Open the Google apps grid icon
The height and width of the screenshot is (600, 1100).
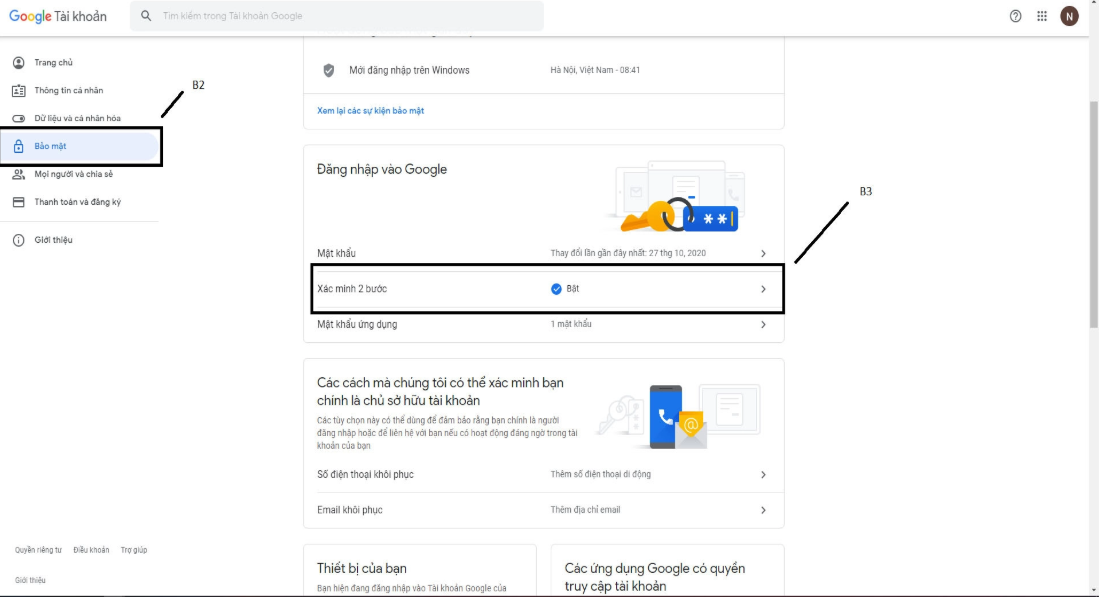coord(1042,16)
